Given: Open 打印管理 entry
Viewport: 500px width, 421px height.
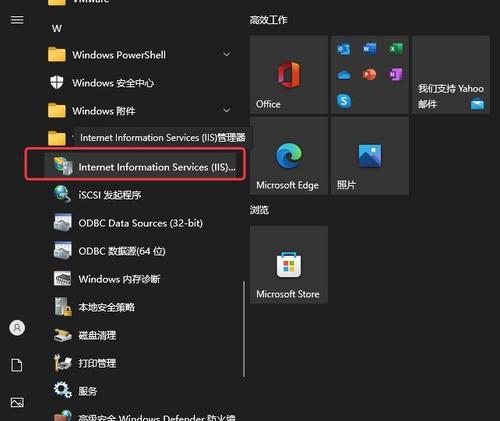Looking at the screenshot, I should [x=140, y=363].
